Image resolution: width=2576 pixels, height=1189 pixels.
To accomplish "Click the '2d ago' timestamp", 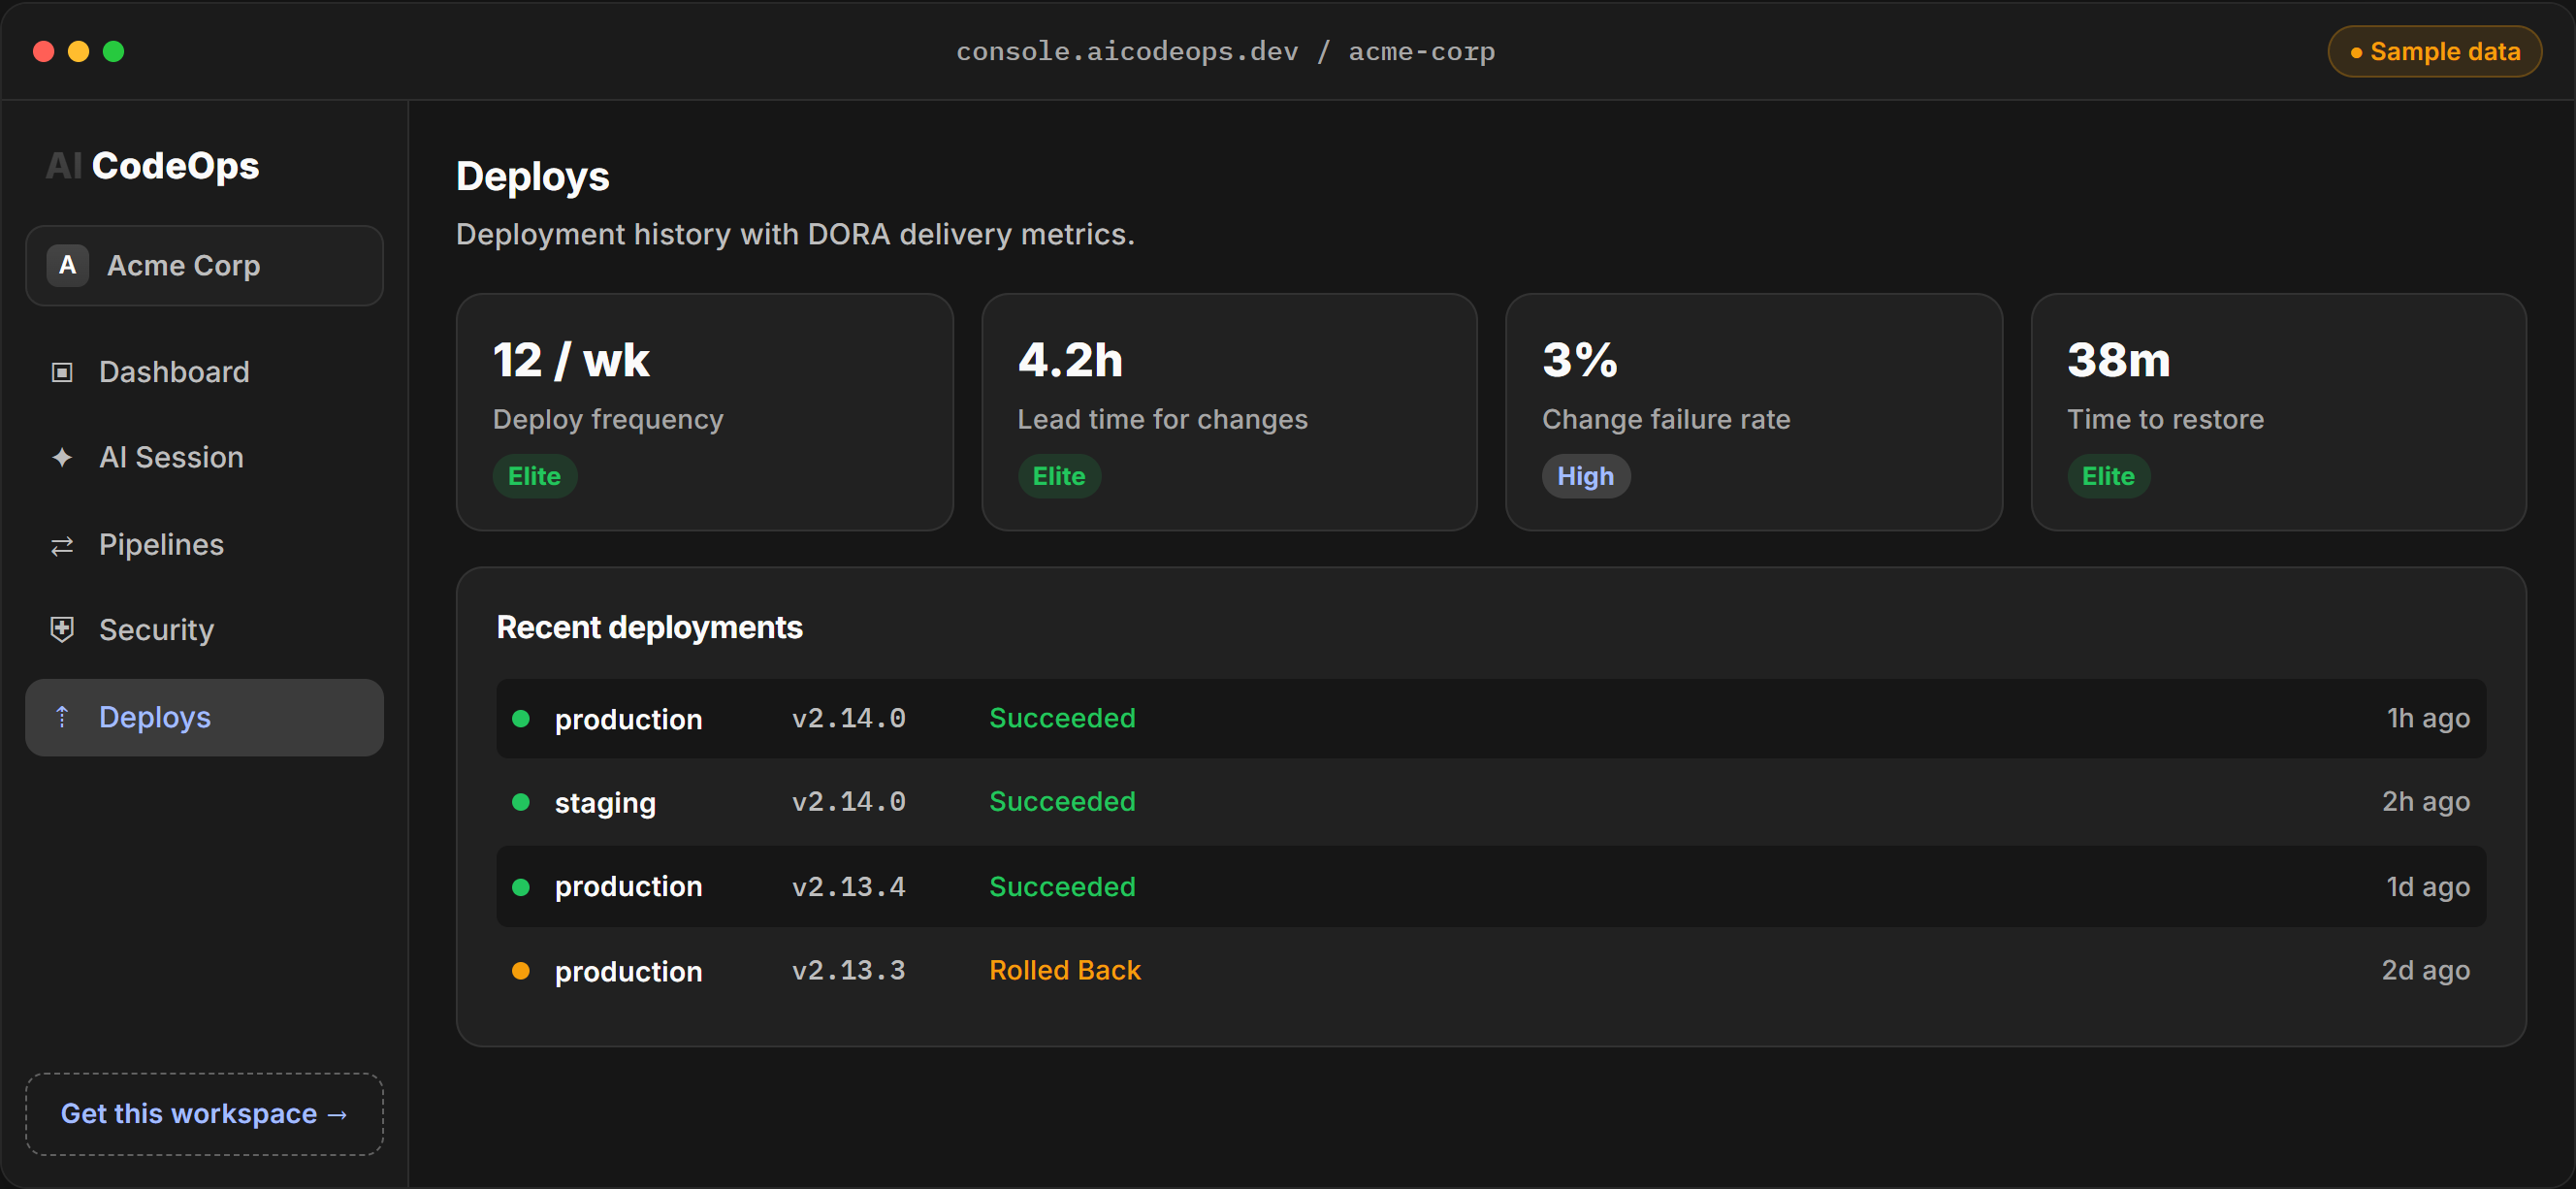I will point(2425,970).
